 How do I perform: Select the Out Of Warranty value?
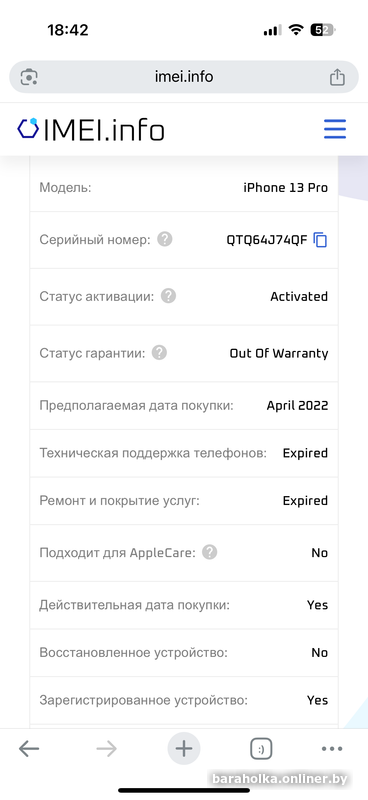tap(279, 353)
